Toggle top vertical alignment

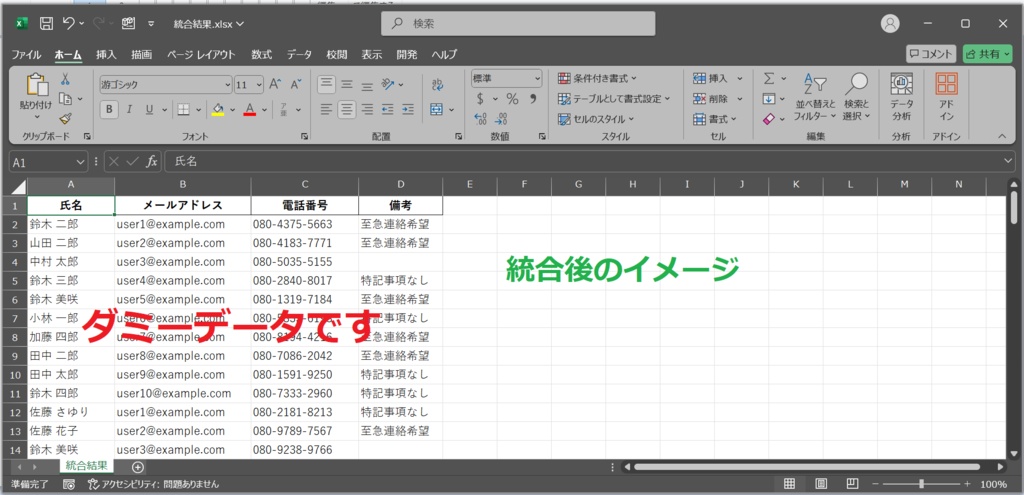[326, 84]
